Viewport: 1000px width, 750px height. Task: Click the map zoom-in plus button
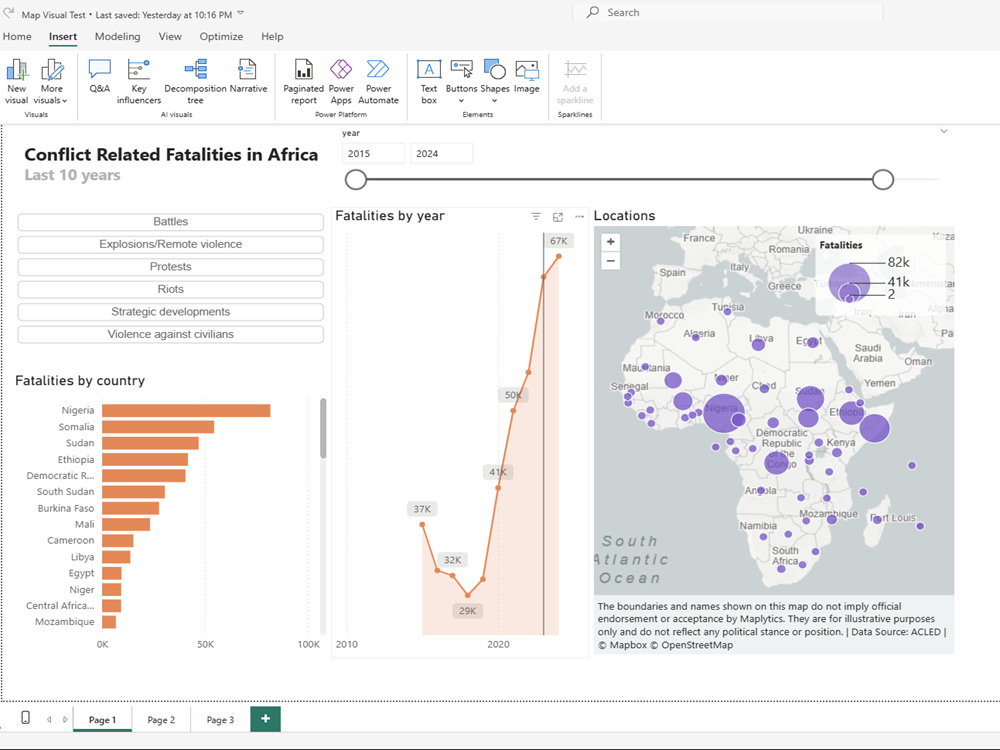[610, 241]
